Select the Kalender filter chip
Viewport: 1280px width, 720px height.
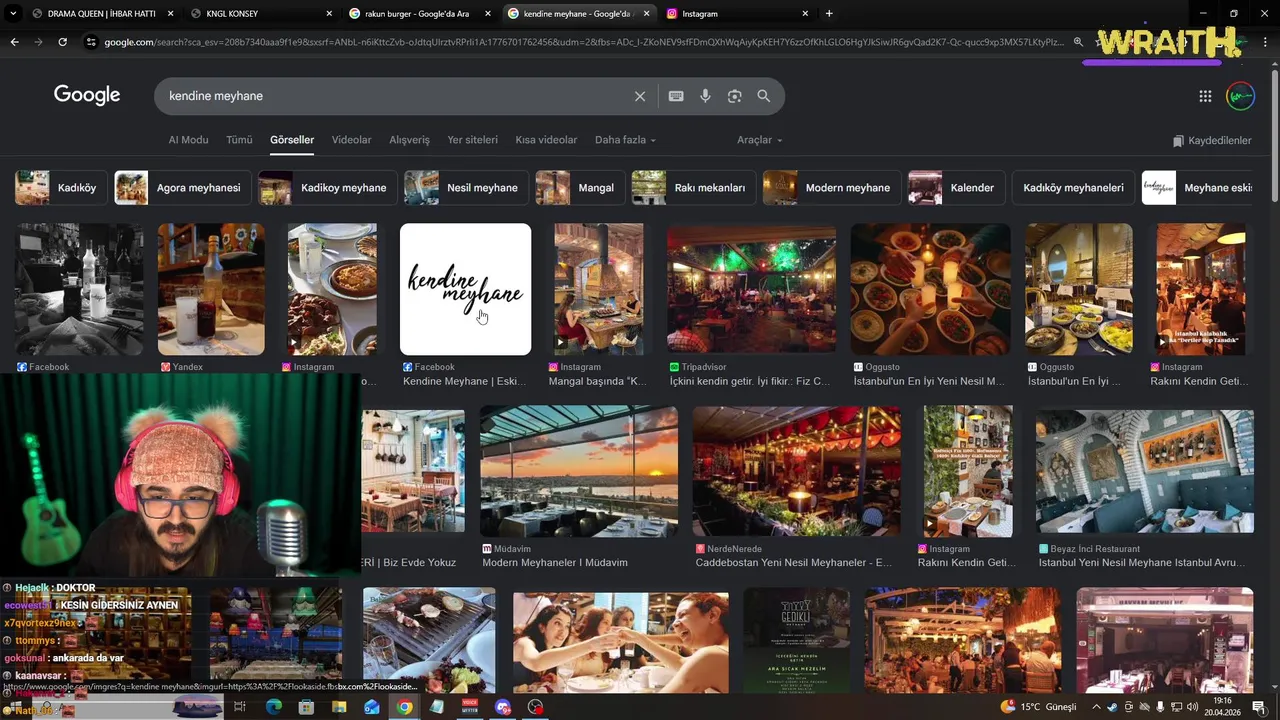click(955, 188)
